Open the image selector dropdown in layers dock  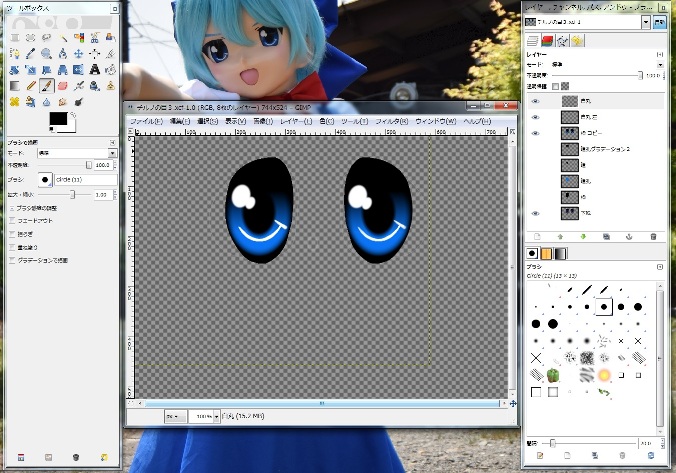[646, 22]
